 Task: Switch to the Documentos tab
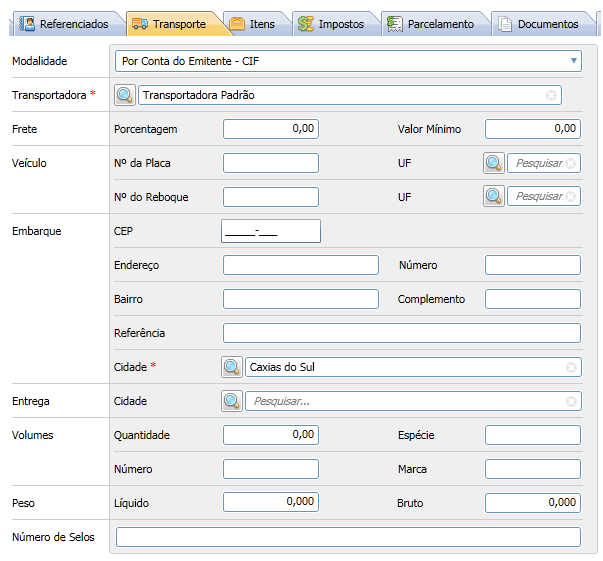pyautogui.click(x=542, y=24)
